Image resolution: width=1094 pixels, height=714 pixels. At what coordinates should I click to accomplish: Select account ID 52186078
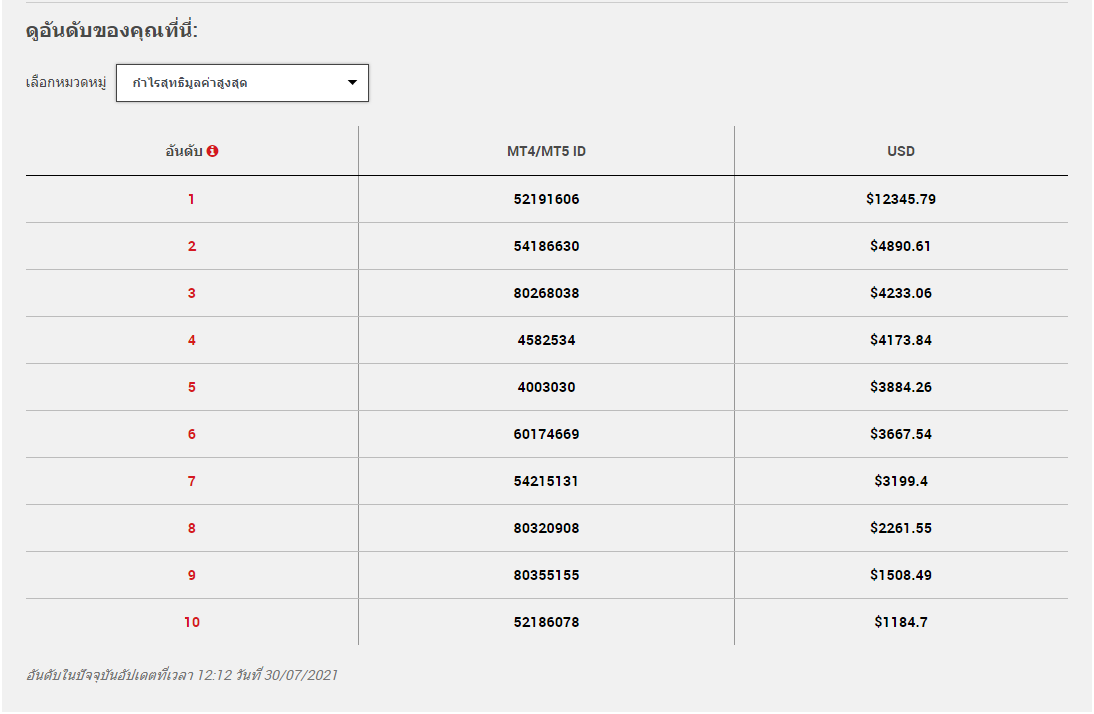(546, 622)
